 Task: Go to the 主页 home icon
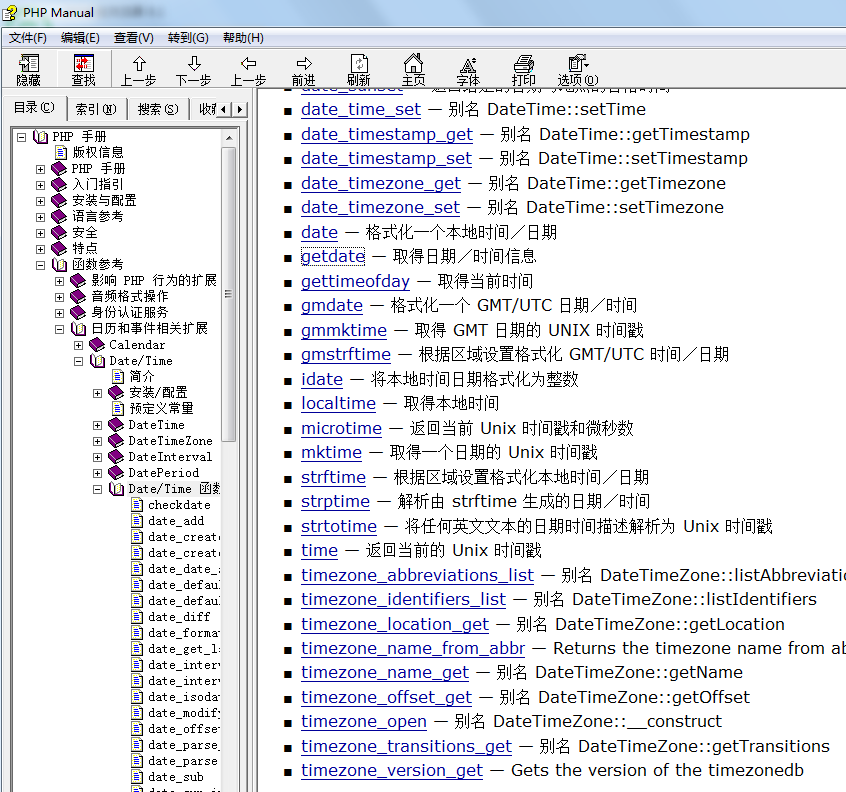(x=414, y=69)
